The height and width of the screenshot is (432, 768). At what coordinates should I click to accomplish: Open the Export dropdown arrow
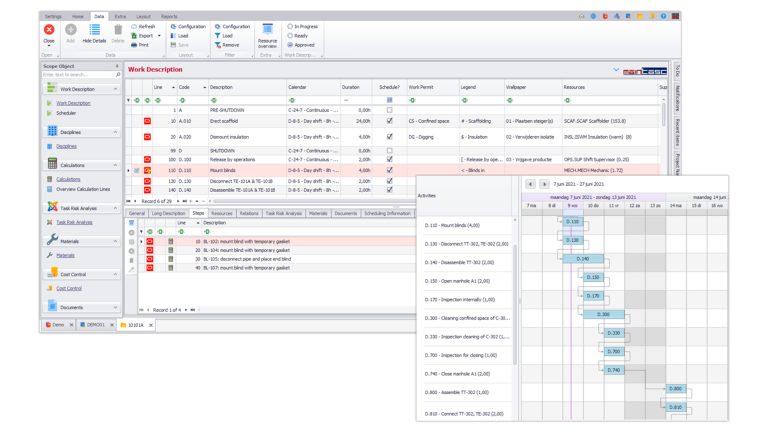(x=159, y=36)
